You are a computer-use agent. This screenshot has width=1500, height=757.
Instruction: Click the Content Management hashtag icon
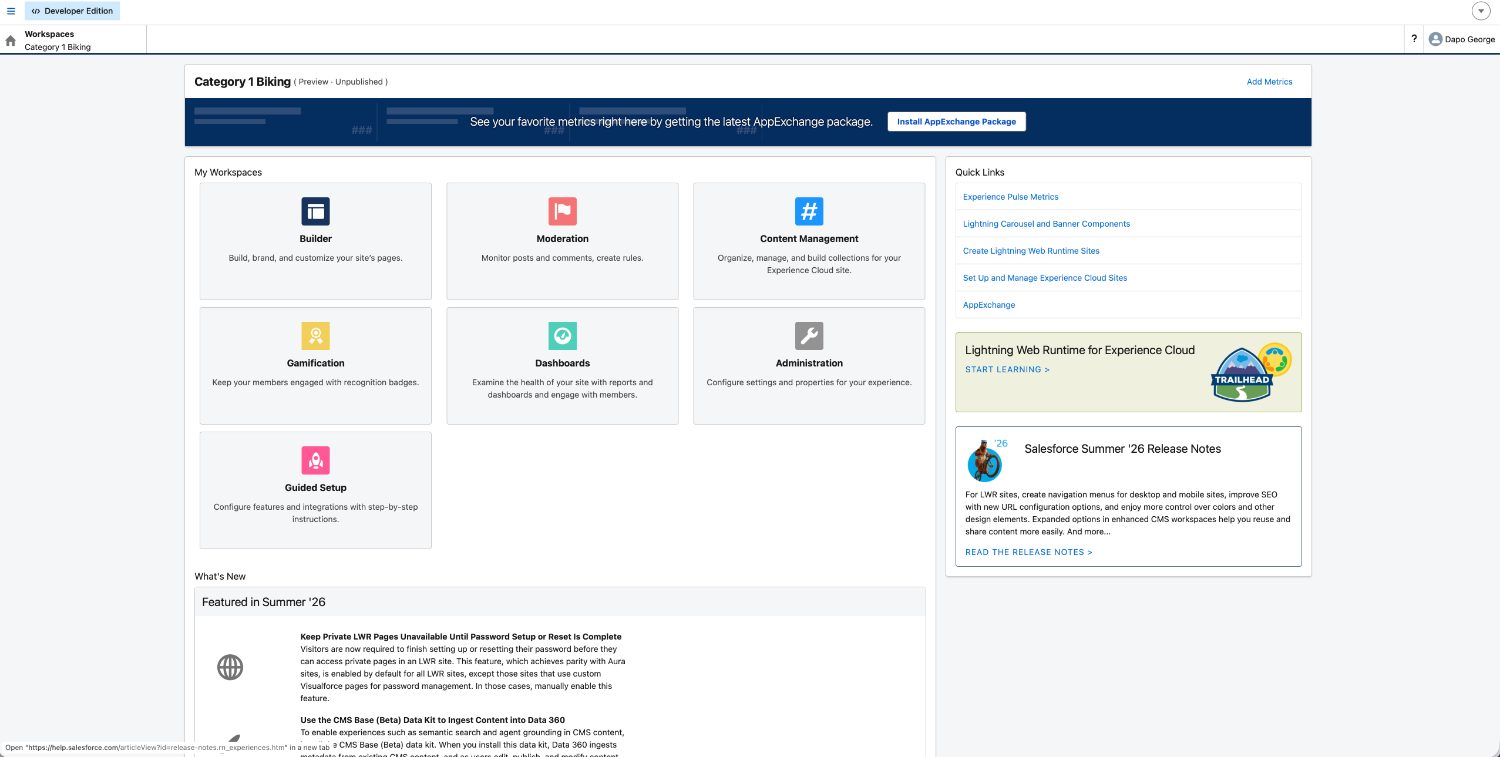click(809, 211)
